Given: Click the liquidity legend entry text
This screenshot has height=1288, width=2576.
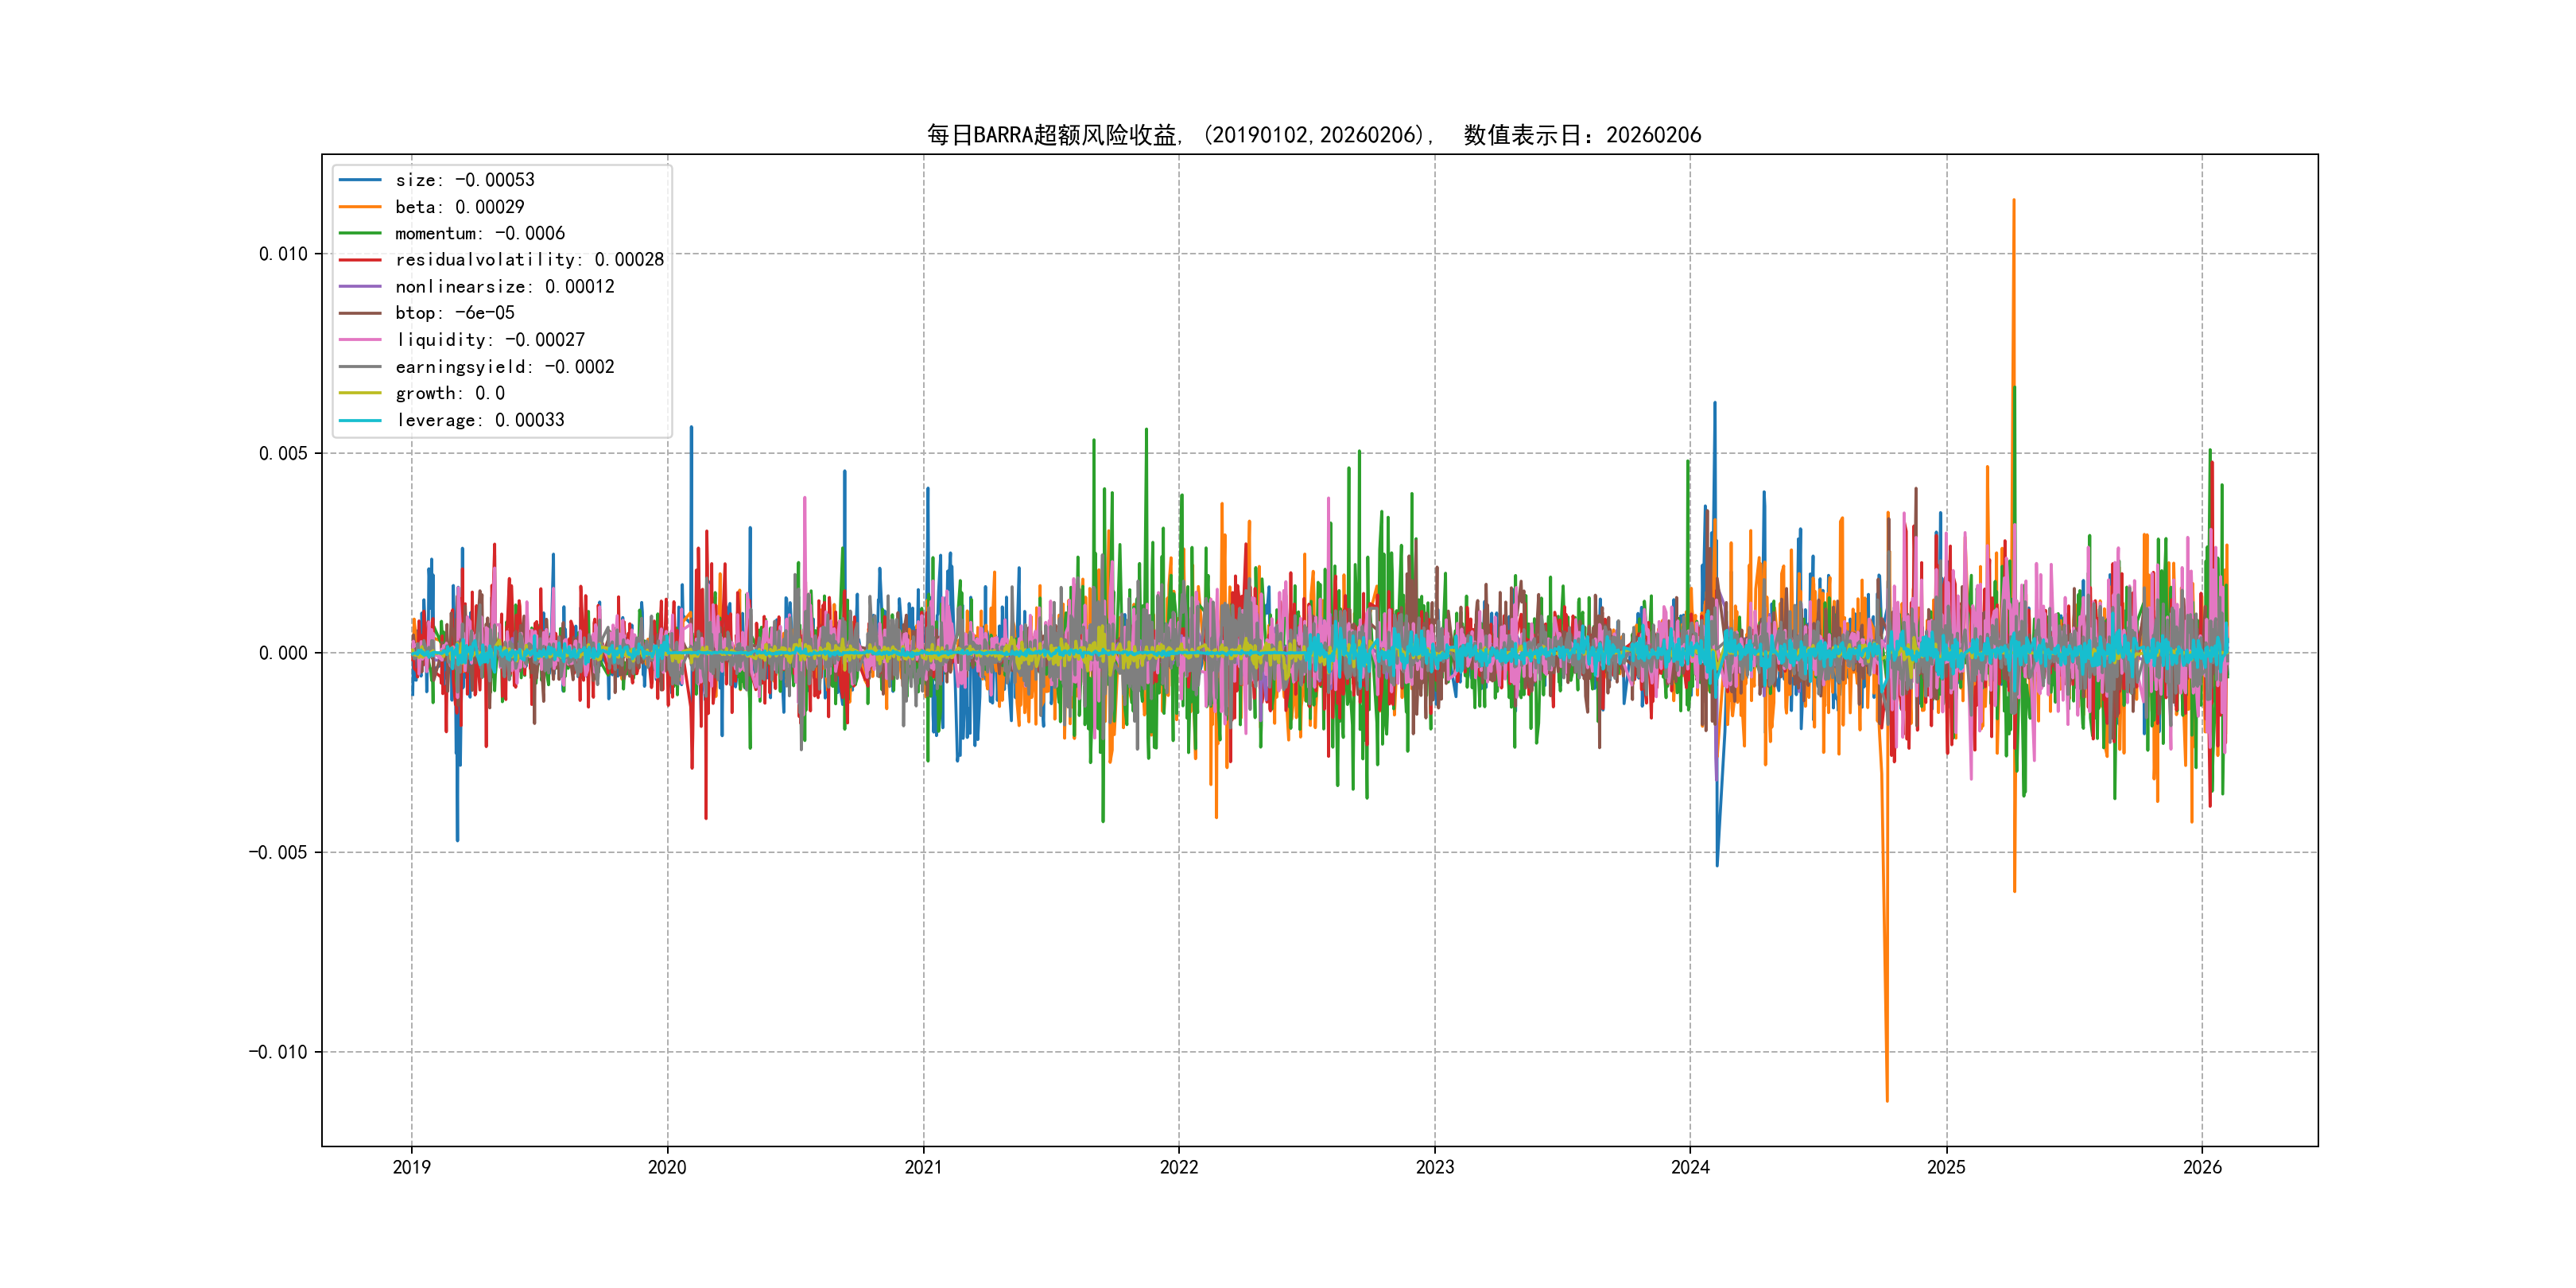Looking at the screenshot, I should point(489,340).
